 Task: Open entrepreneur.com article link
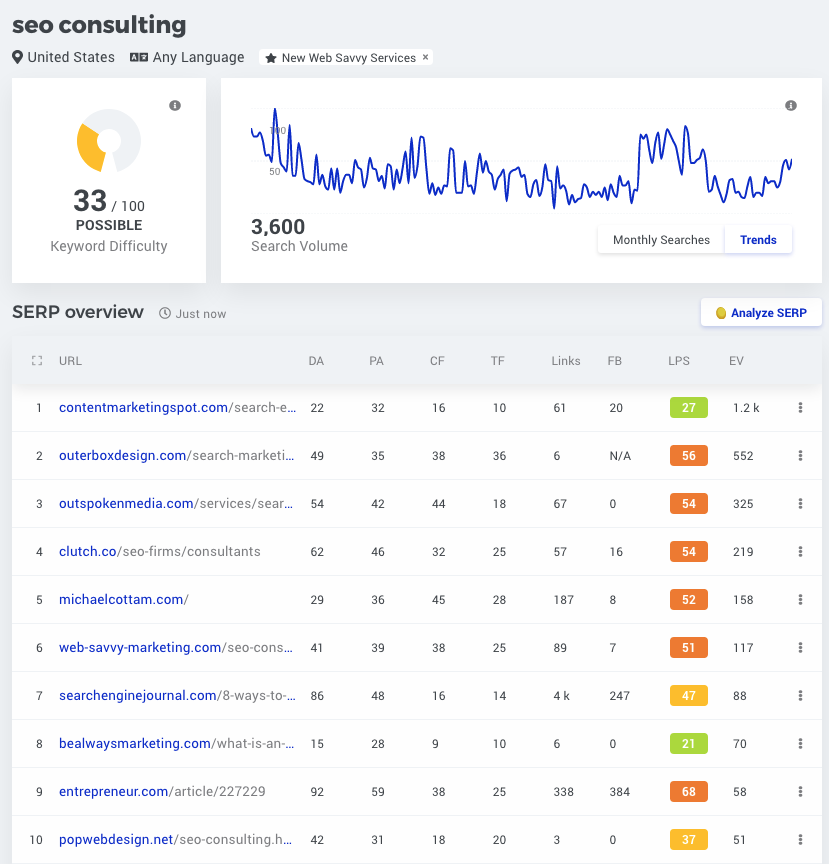(162, 791)
